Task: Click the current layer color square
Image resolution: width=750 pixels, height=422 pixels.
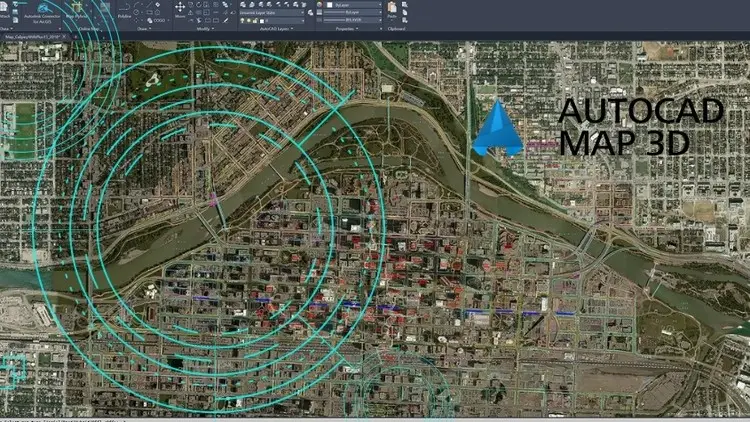Action: pyautogui.click(x=262, y=21)
